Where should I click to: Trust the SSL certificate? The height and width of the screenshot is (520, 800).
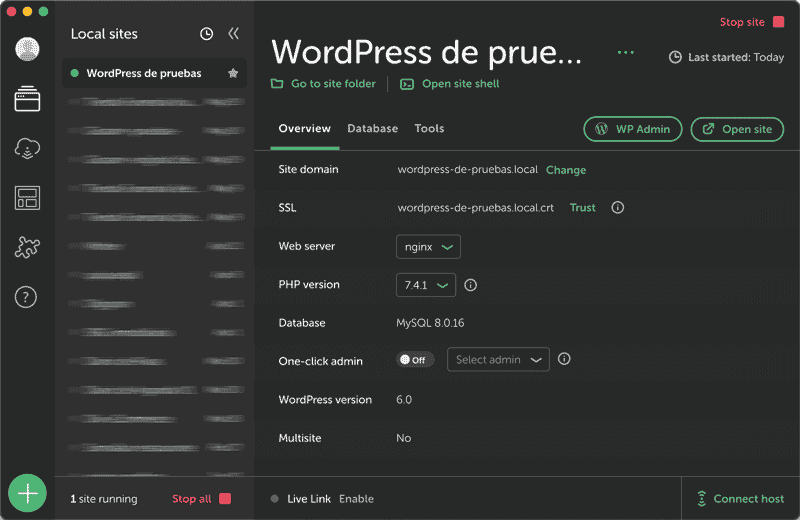(x=583, y=208)
